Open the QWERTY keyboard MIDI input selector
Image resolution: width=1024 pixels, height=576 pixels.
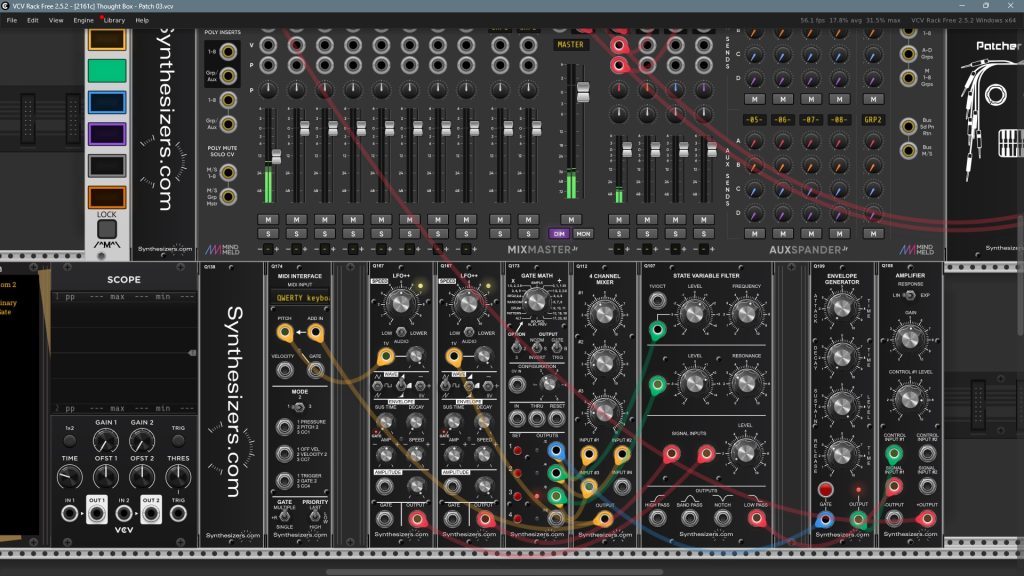coord(300,298)
